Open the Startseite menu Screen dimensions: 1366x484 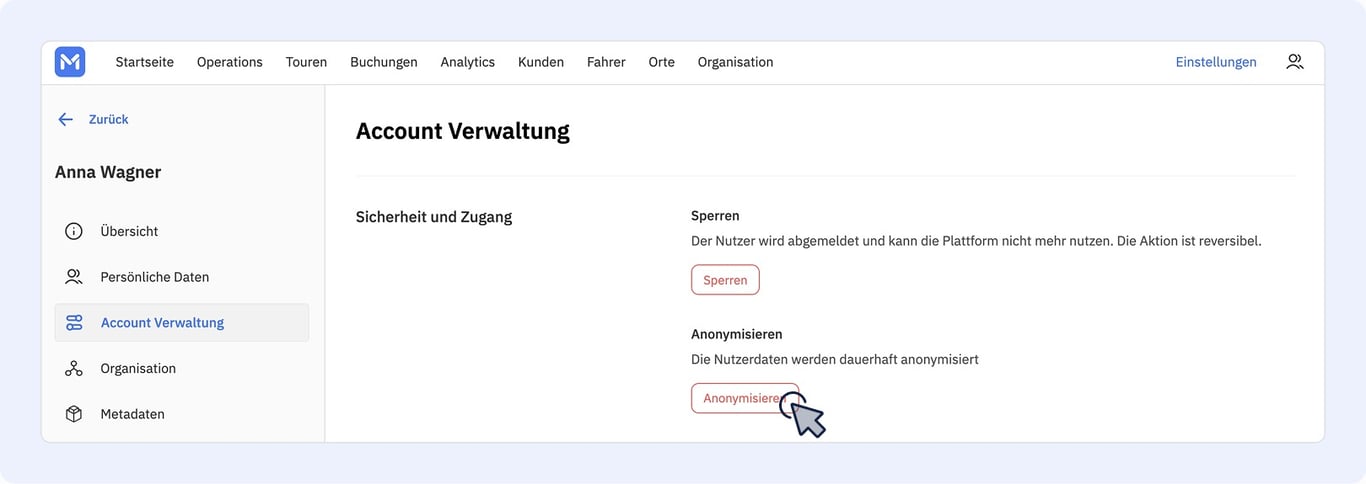(145, 62)
